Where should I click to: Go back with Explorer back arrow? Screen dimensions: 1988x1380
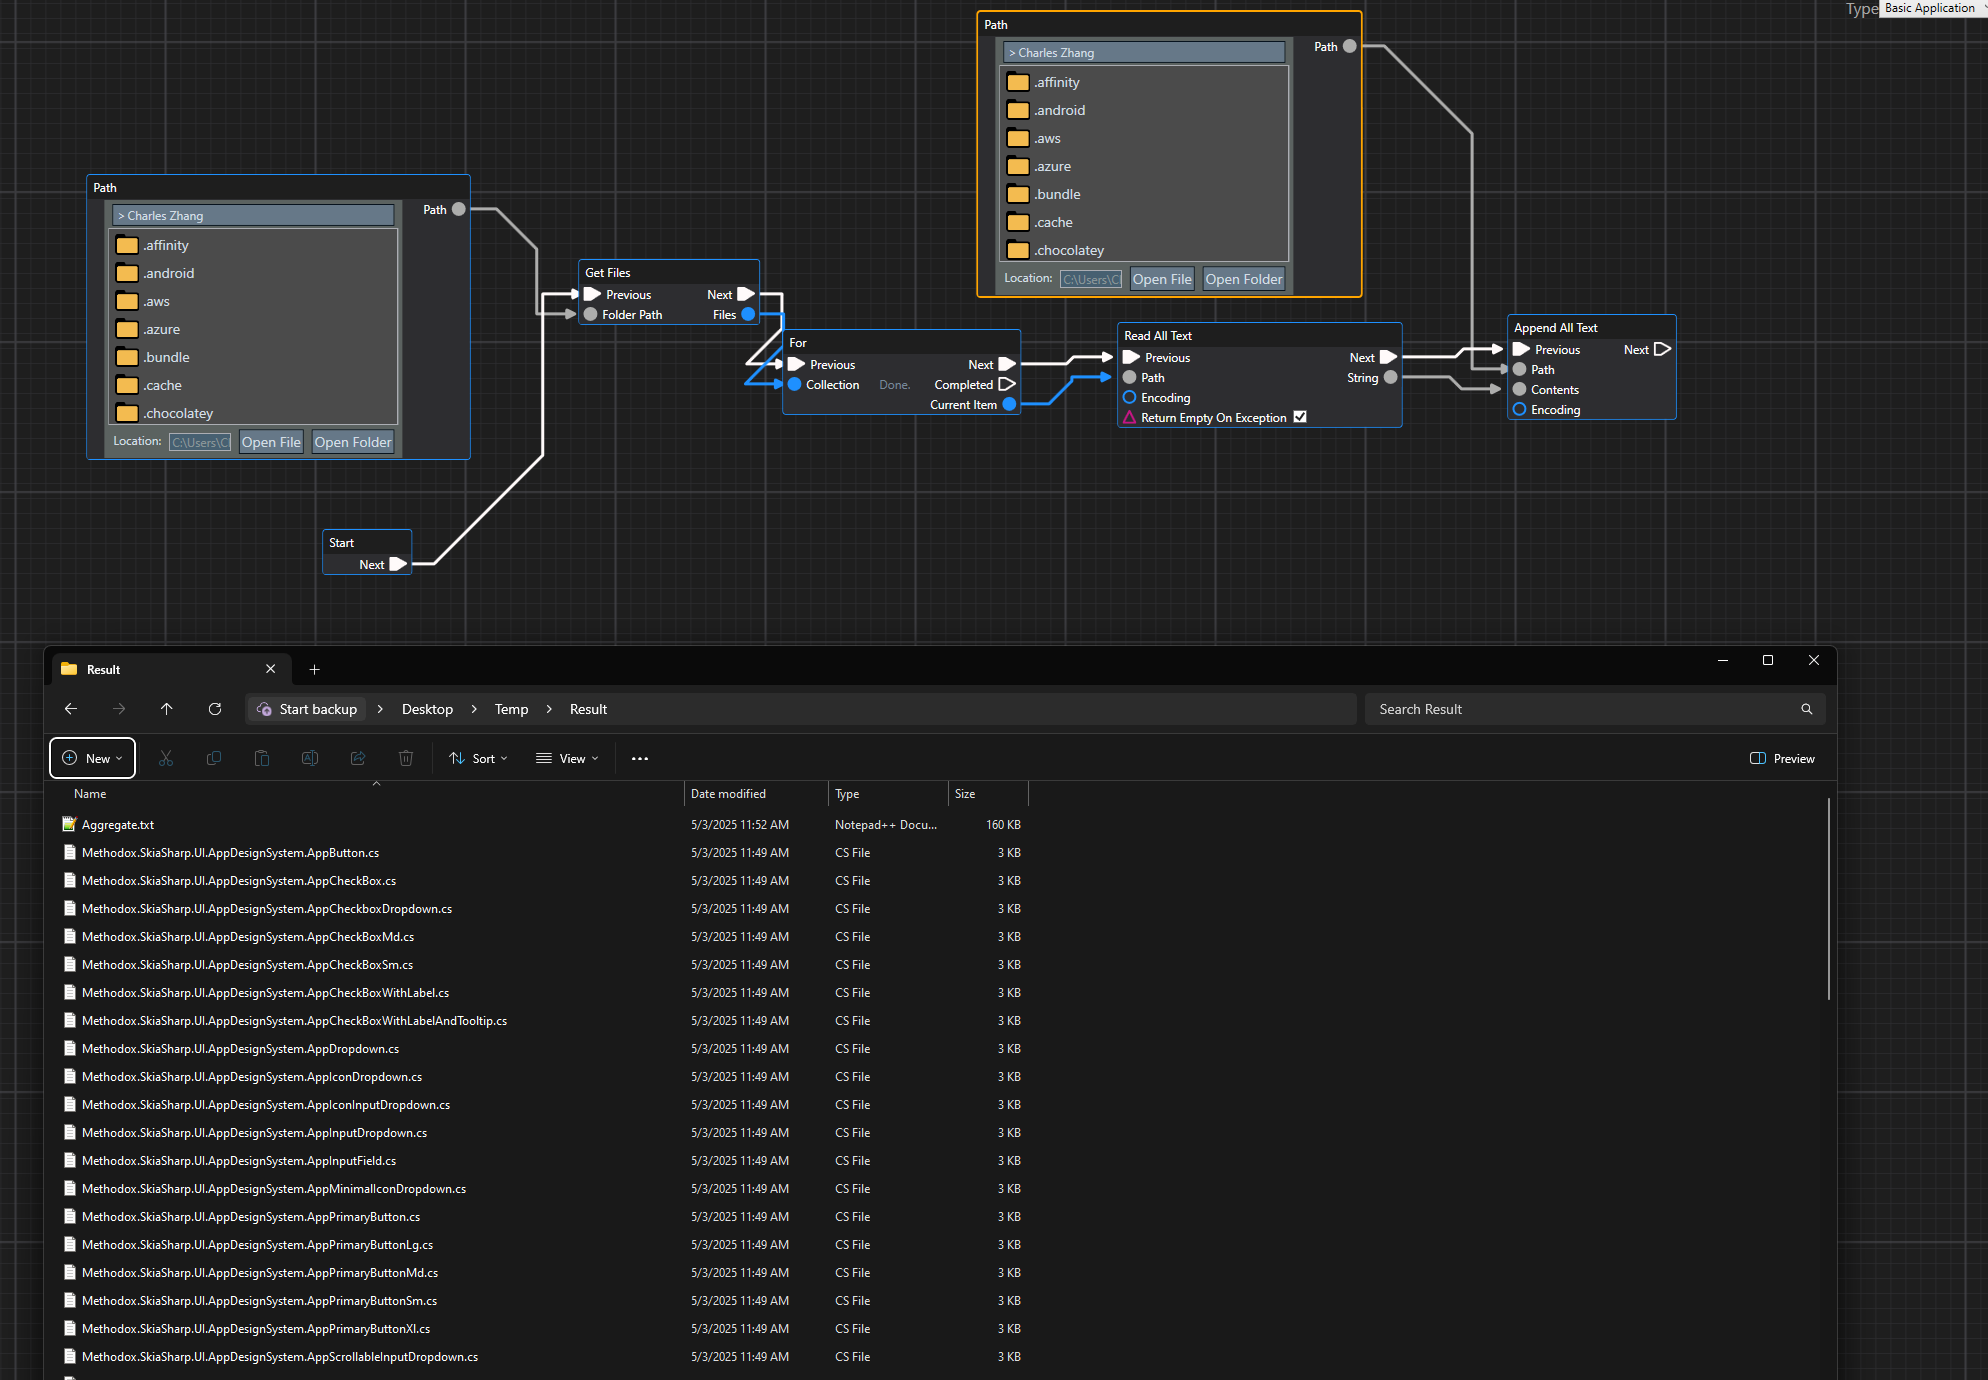tap(71, 709)
